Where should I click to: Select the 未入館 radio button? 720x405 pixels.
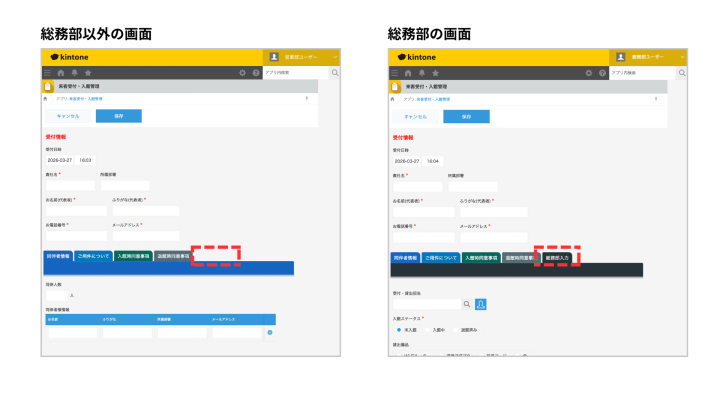click(x=399, y=330)
